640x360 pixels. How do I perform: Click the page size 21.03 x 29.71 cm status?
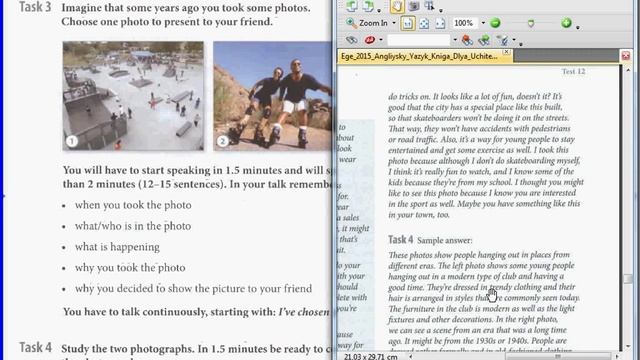(371, 356)
